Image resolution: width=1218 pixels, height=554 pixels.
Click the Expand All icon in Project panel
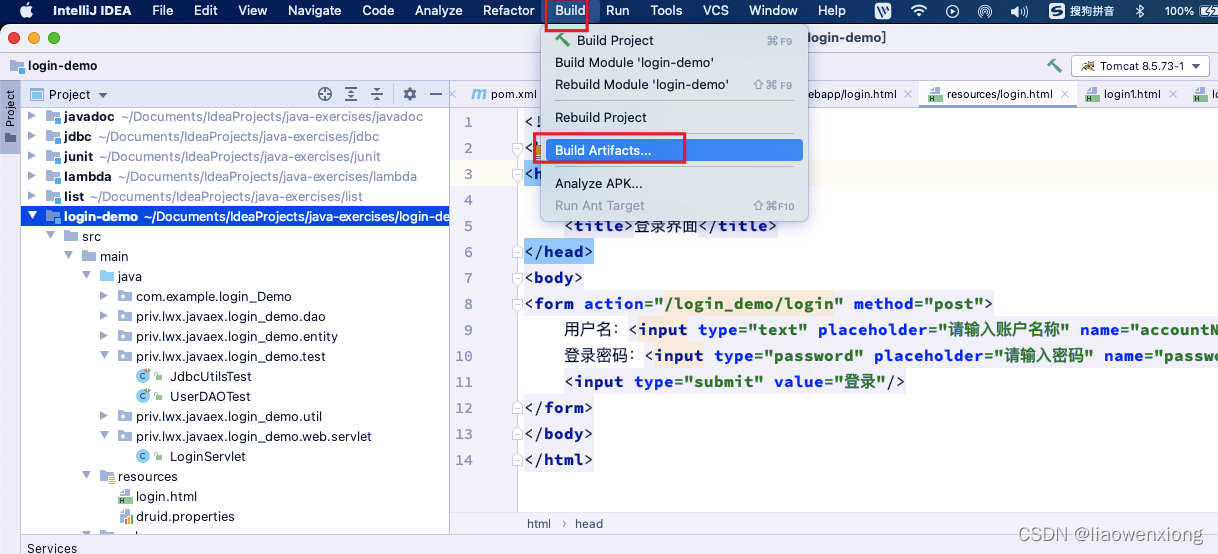click(351, 94)
